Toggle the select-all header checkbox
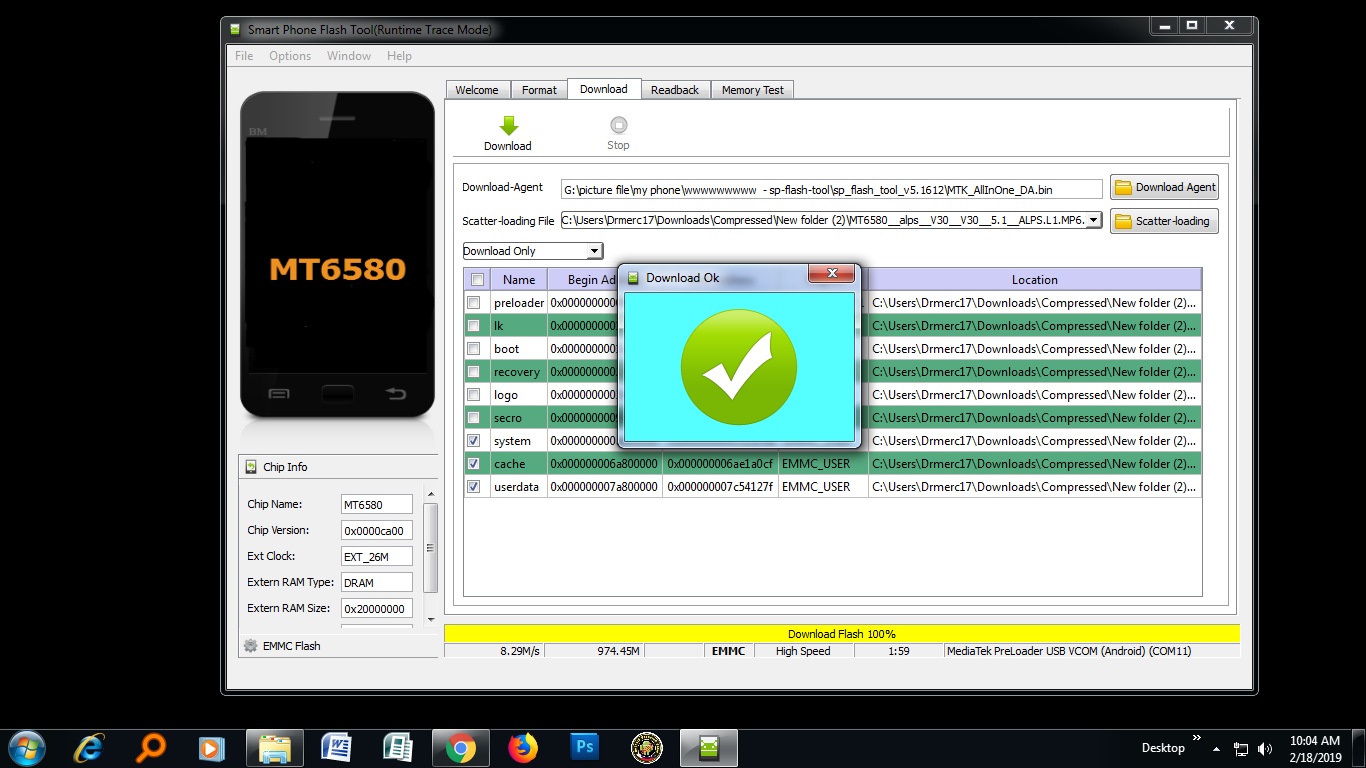Viewport: 1366px width, 768px height. coord(477,279)
